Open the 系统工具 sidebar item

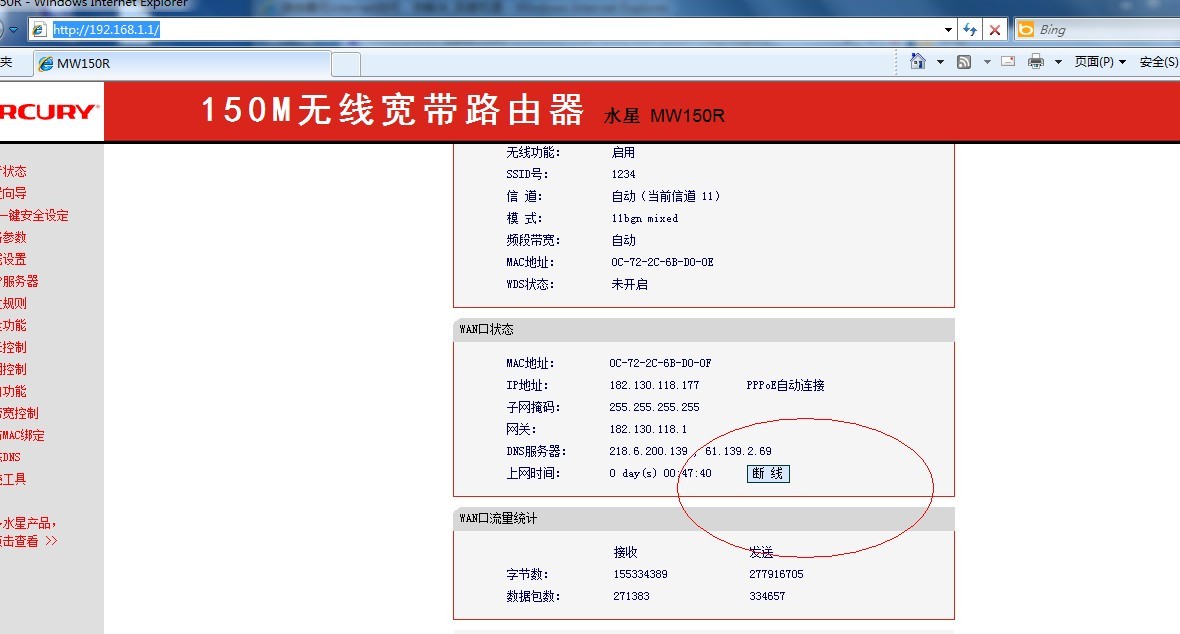coord(13,479)
